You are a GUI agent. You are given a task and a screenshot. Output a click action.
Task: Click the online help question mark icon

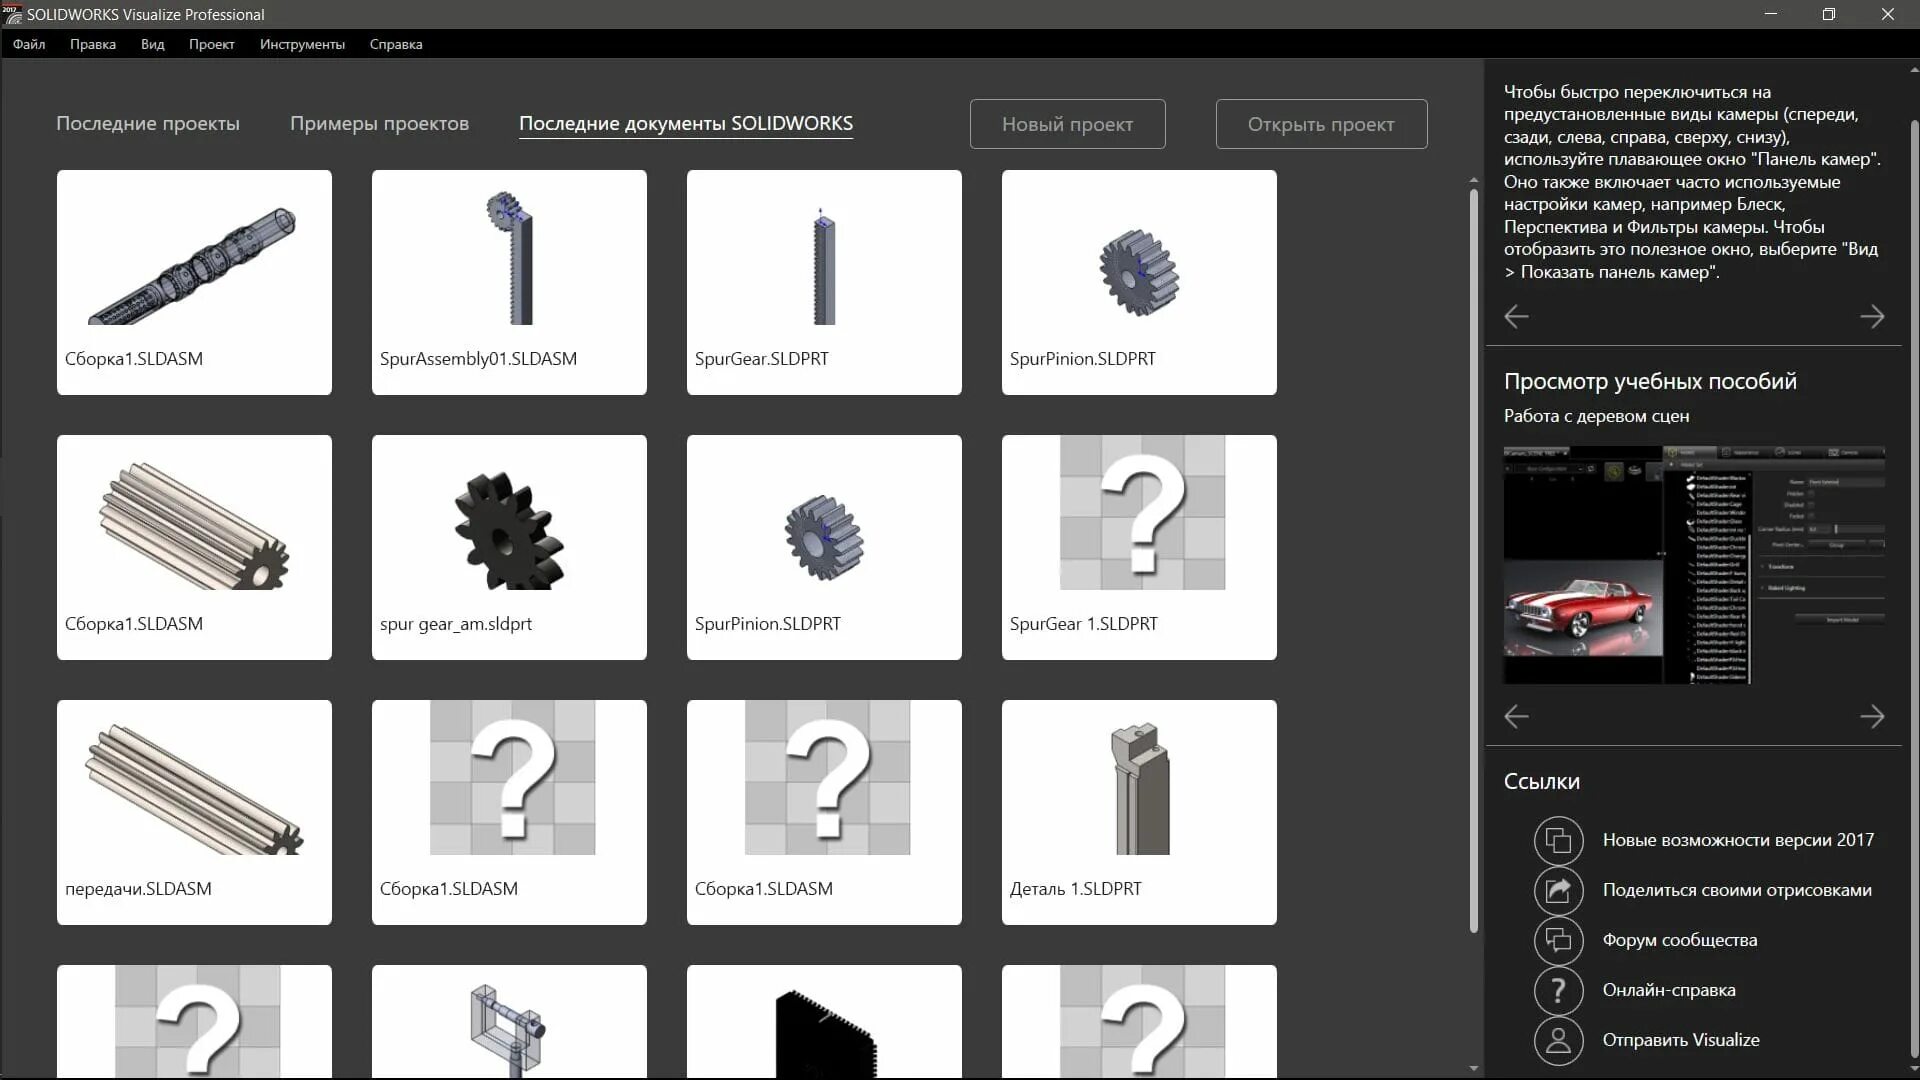(x=1558, y=990)
